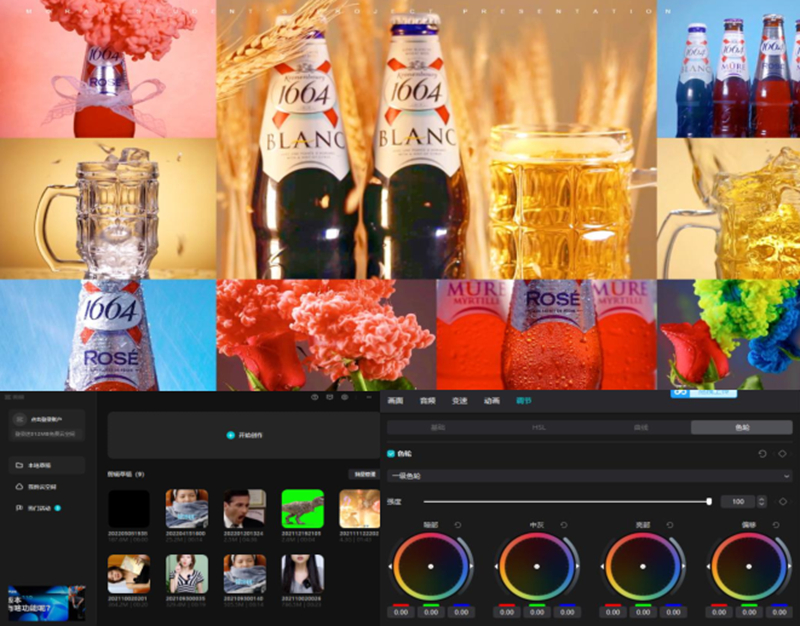Screen dimensions: 800x626
Task: Switch to the 音频 tab
Action: coord(428,400)
